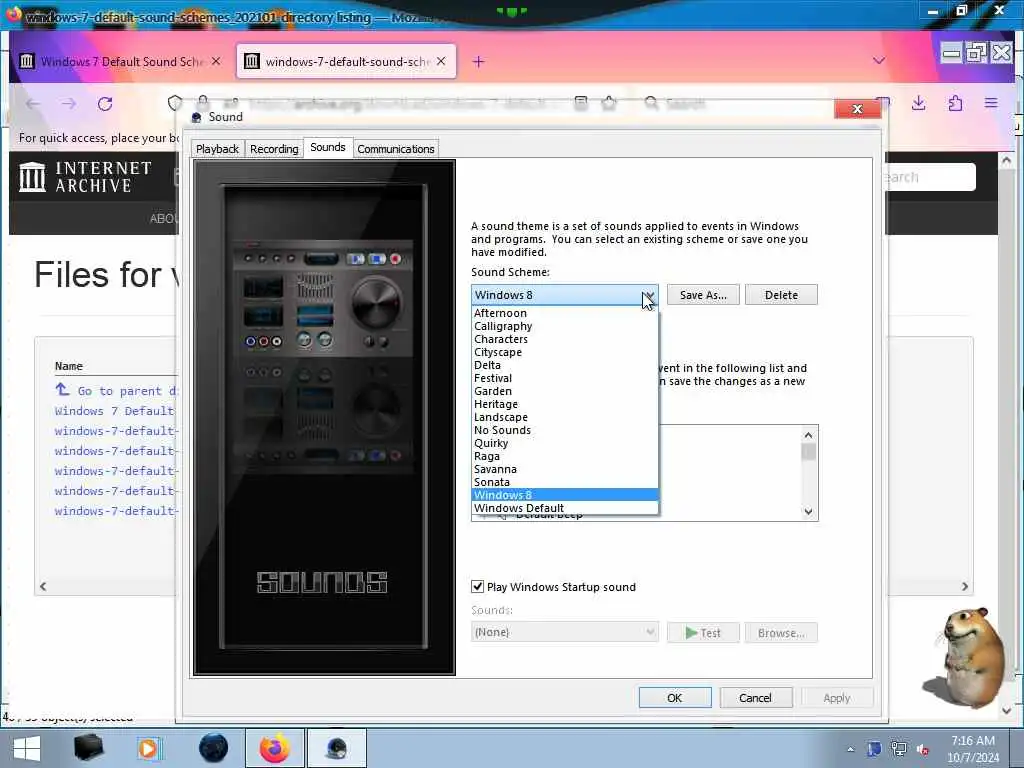
Task: Open Firefox application hamburger menu
Action: [x=991, y=103]
